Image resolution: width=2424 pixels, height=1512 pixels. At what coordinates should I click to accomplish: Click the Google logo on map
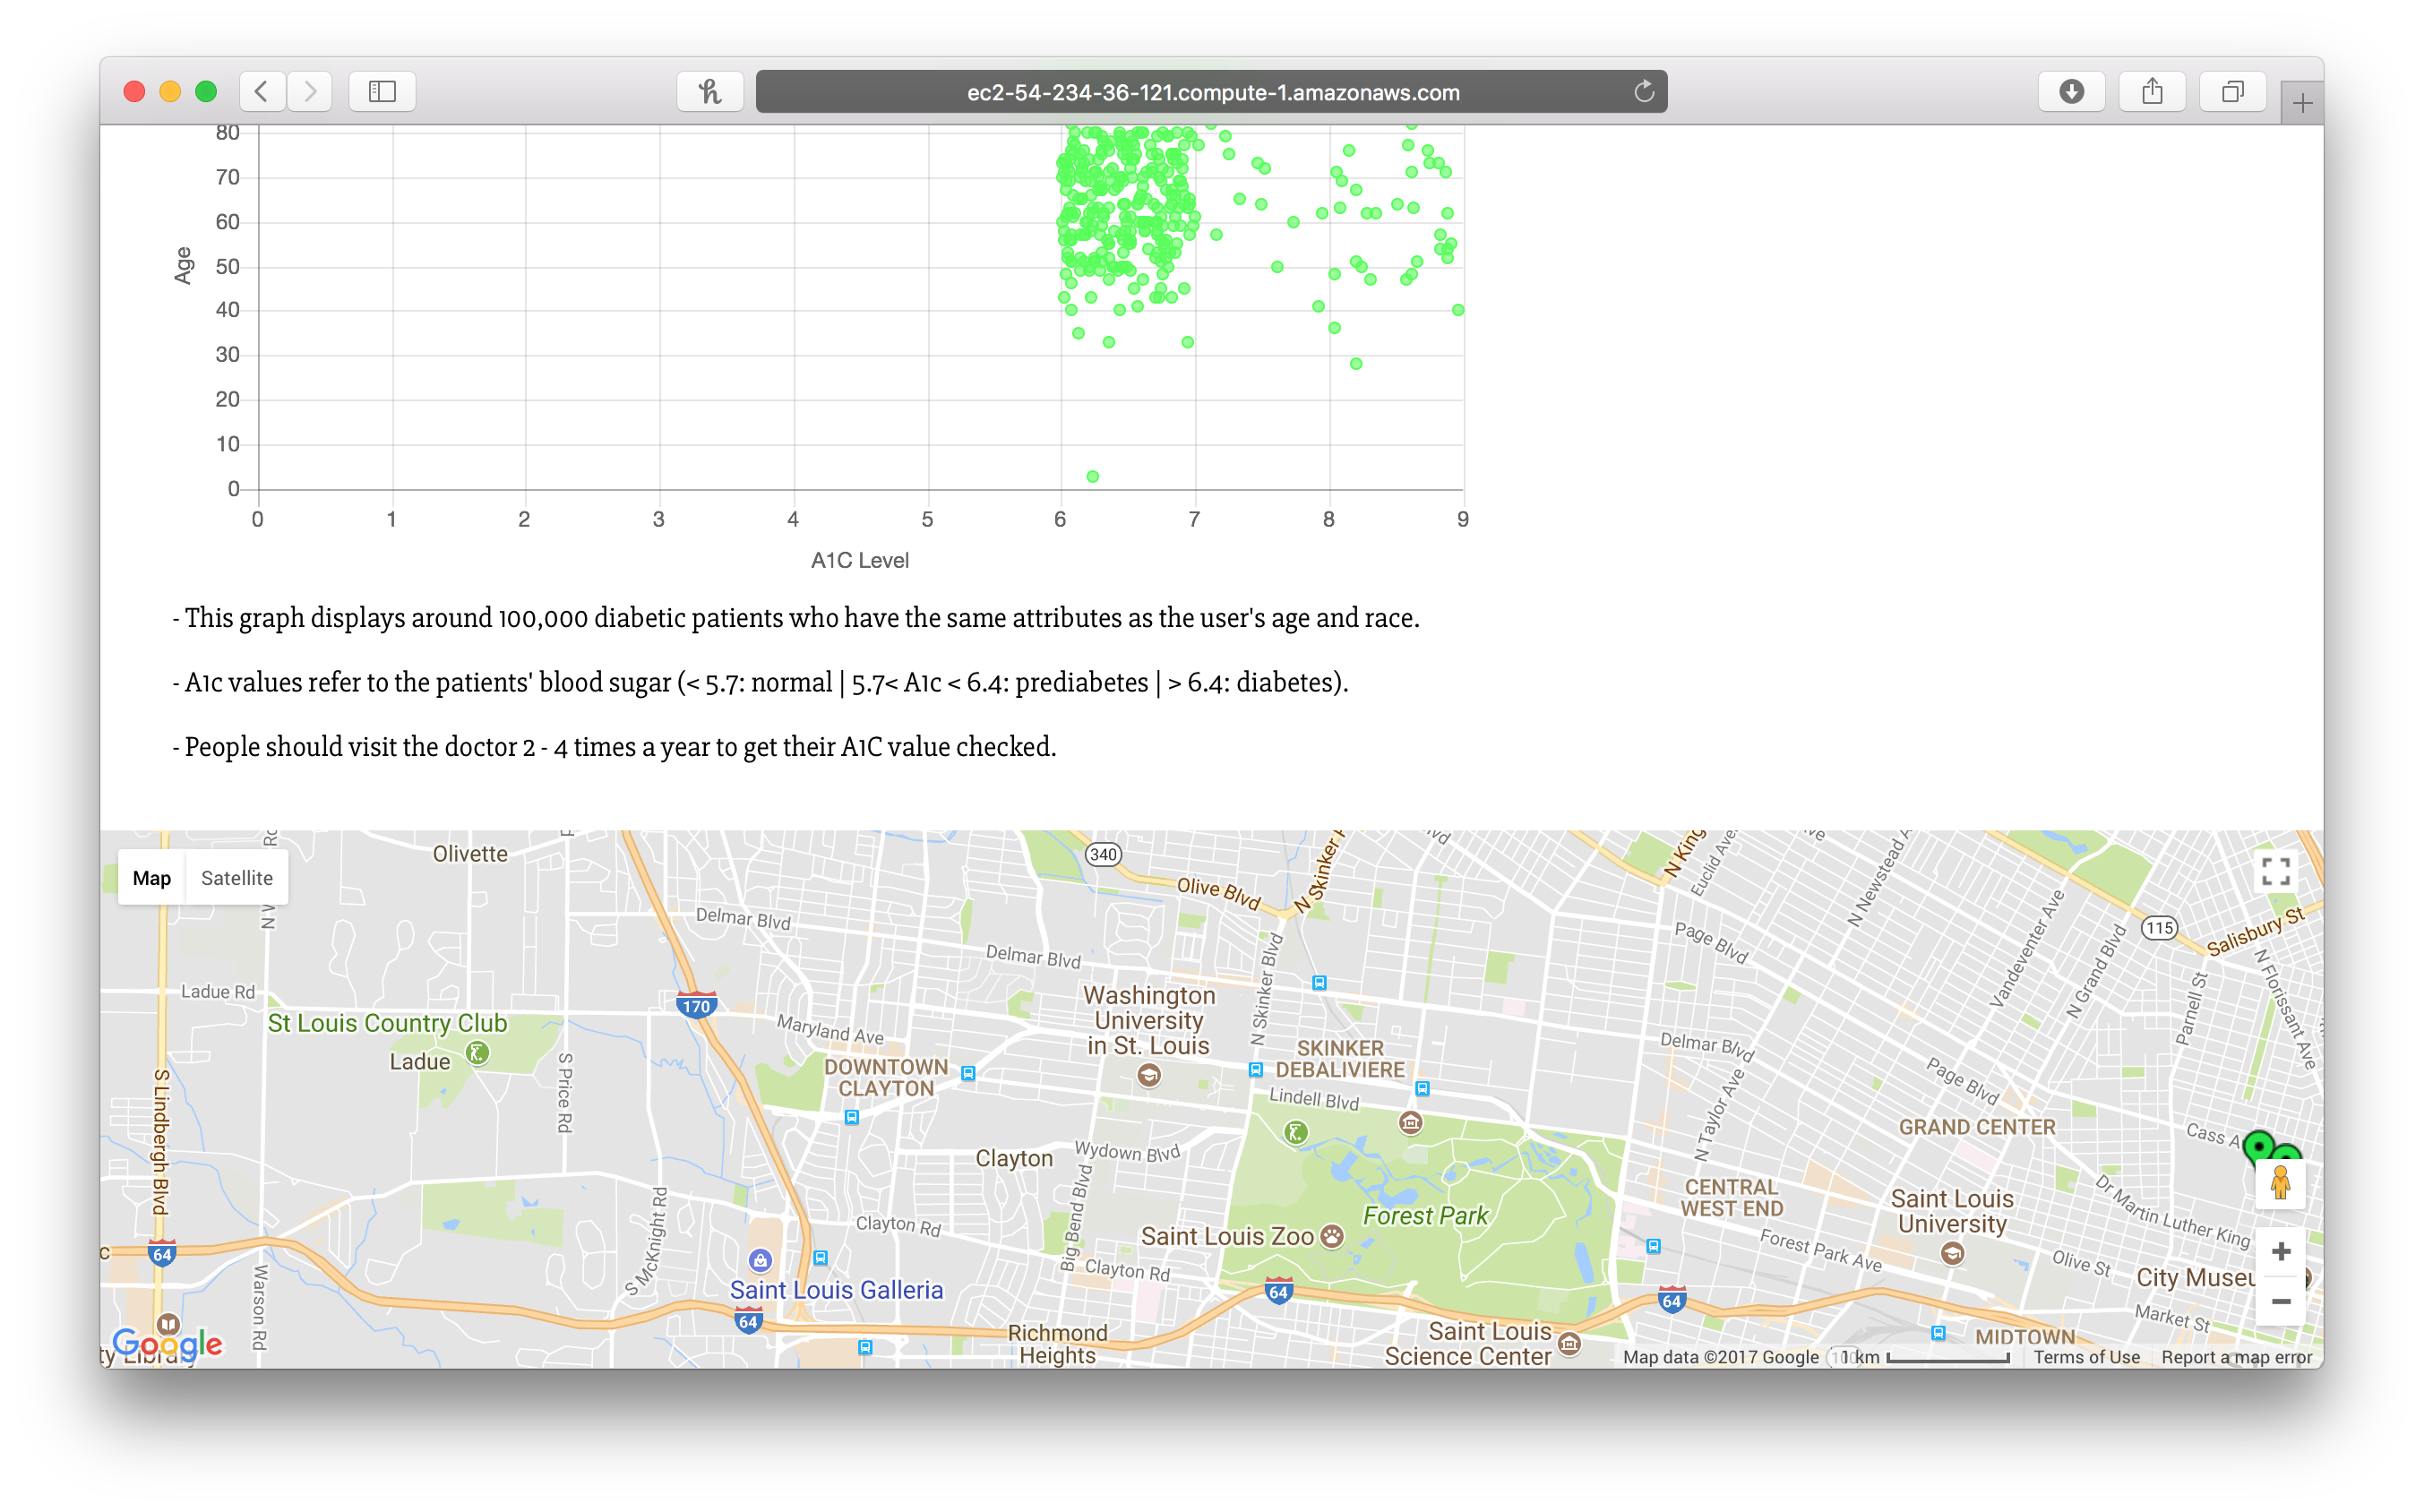(x=167, y=1343)
